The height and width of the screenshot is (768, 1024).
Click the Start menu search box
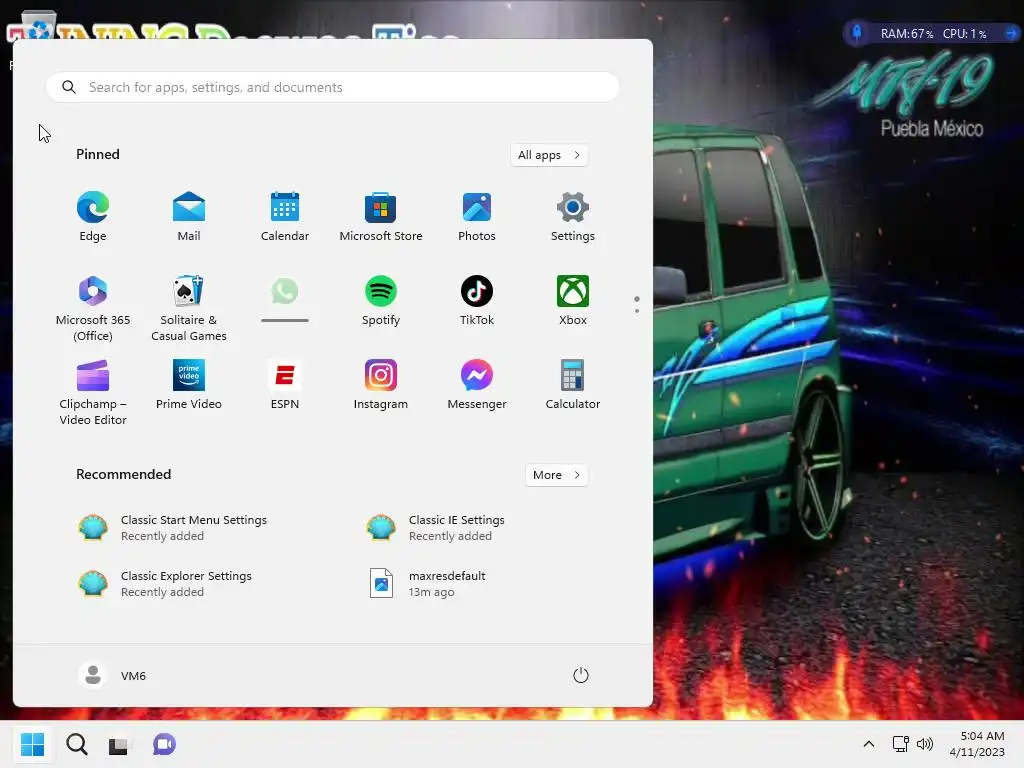click(332, 87)
